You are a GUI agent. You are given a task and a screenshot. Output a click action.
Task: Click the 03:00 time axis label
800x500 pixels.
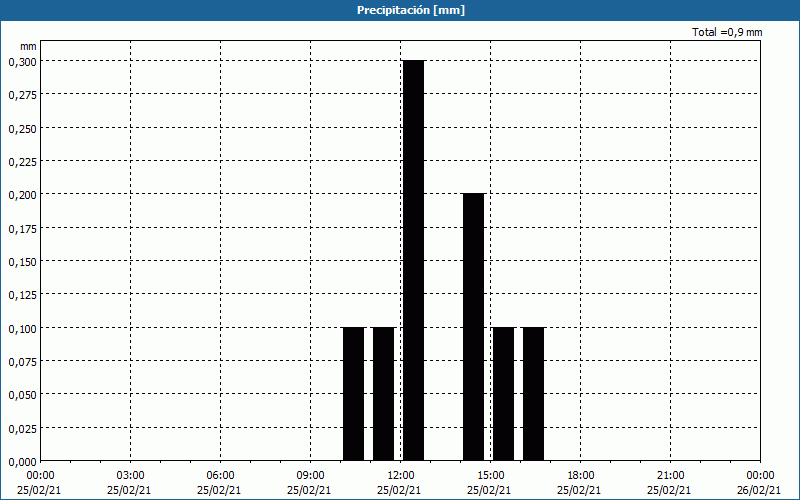pyautogui.click(x=131, y=476)
